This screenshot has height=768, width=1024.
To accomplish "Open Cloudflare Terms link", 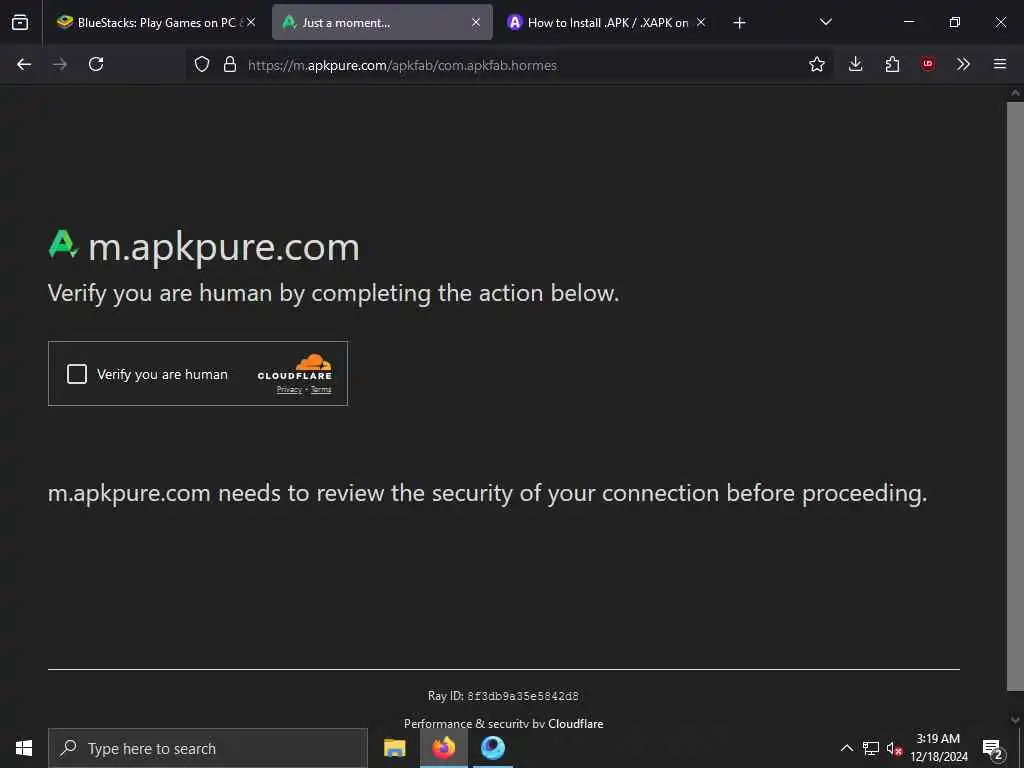I will [x=321, y=390].
